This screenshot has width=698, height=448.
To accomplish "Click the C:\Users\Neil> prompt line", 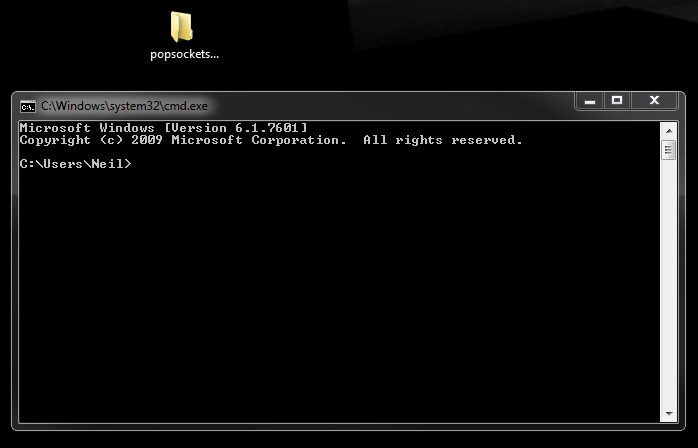I will [76, 164].
